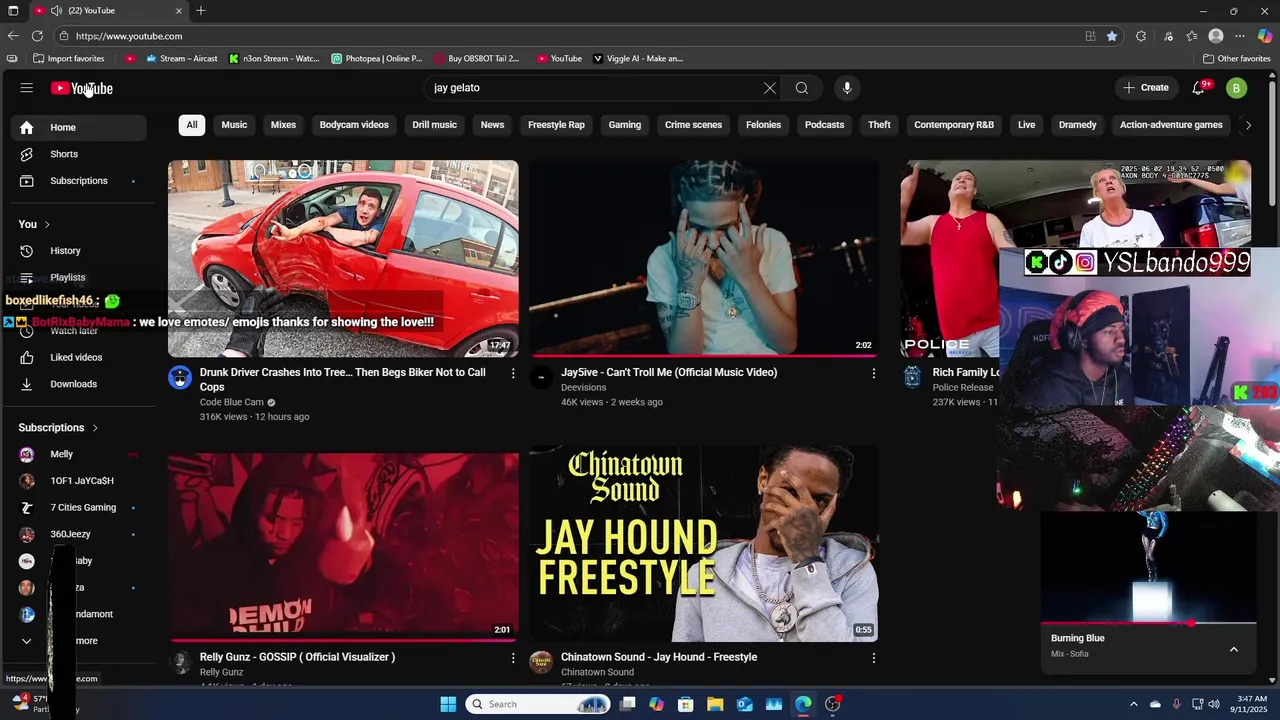
Task: Expand the Subscriptions section header
Action: point(58,428)
